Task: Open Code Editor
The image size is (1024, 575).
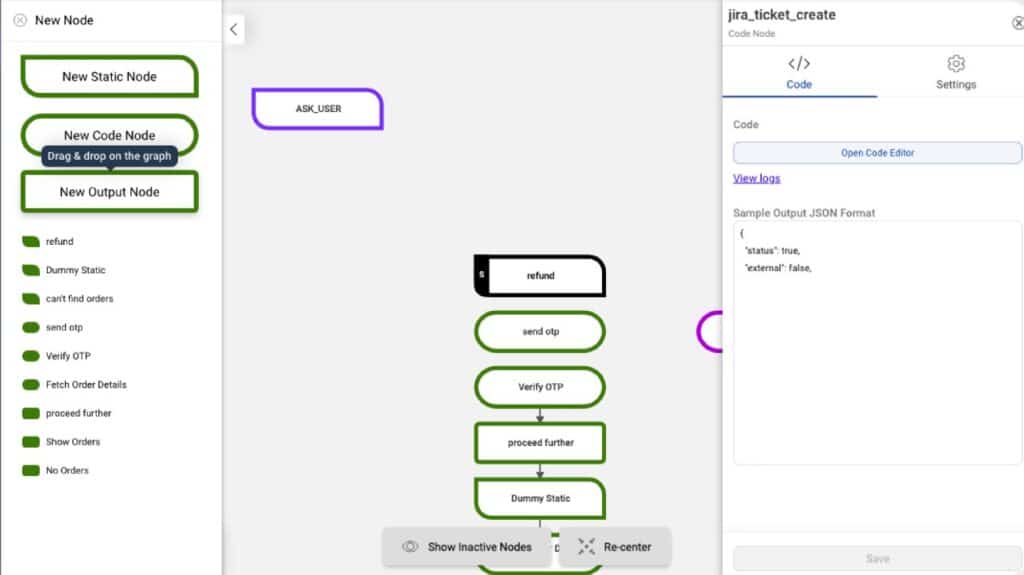Action: 877,153
